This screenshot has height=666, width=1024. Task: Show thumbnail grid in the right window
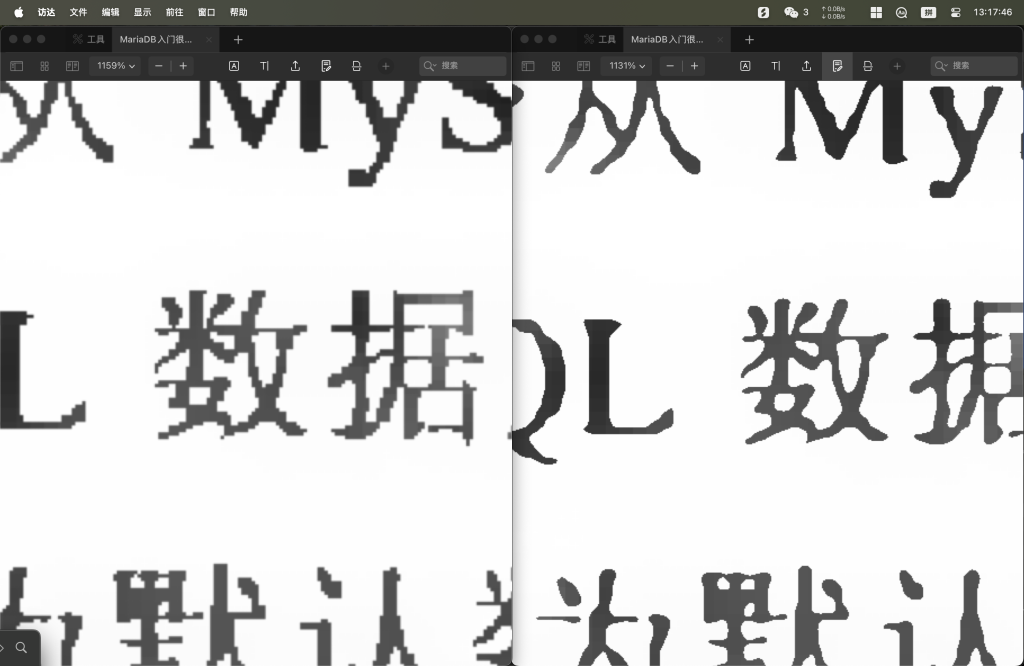click(556, 66)
